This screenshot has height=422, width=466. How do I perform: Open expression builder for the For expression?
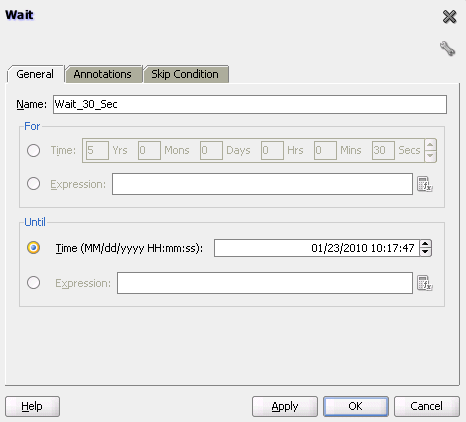click(x=425, y=184)
